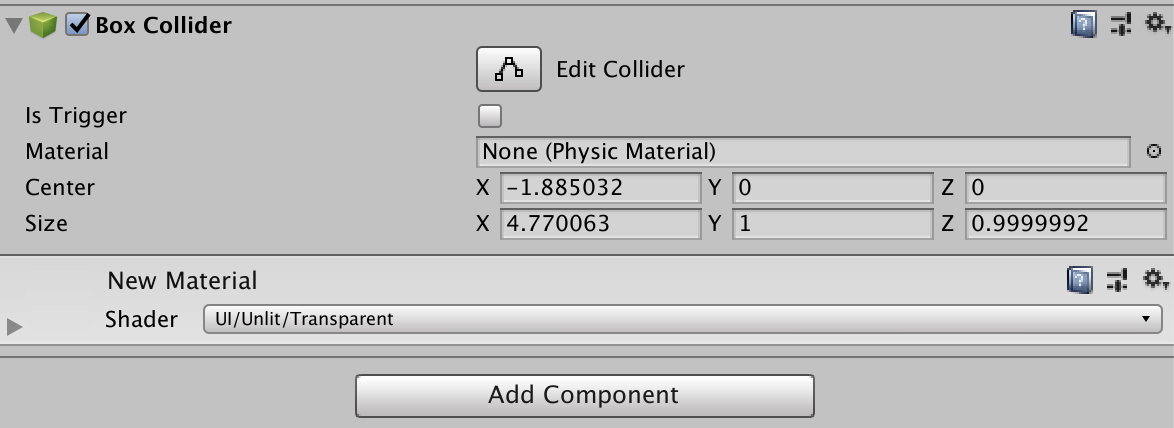This screenshot has width=1174, height=428.
Task: Expand the New Material properties foldout
Action: click(13, 326)
